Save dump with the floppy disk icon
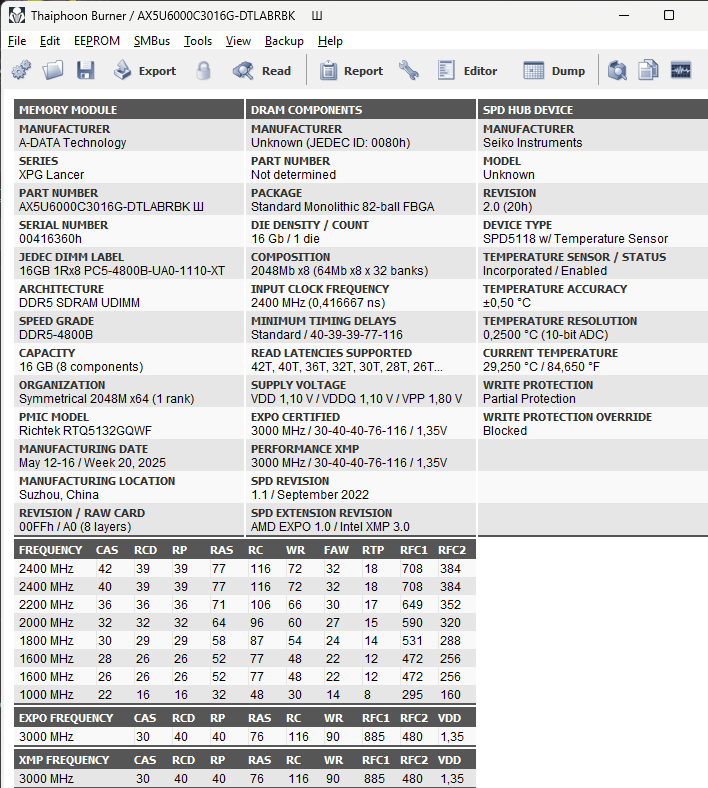The image size is (708, 788). (x=85, y=70)
